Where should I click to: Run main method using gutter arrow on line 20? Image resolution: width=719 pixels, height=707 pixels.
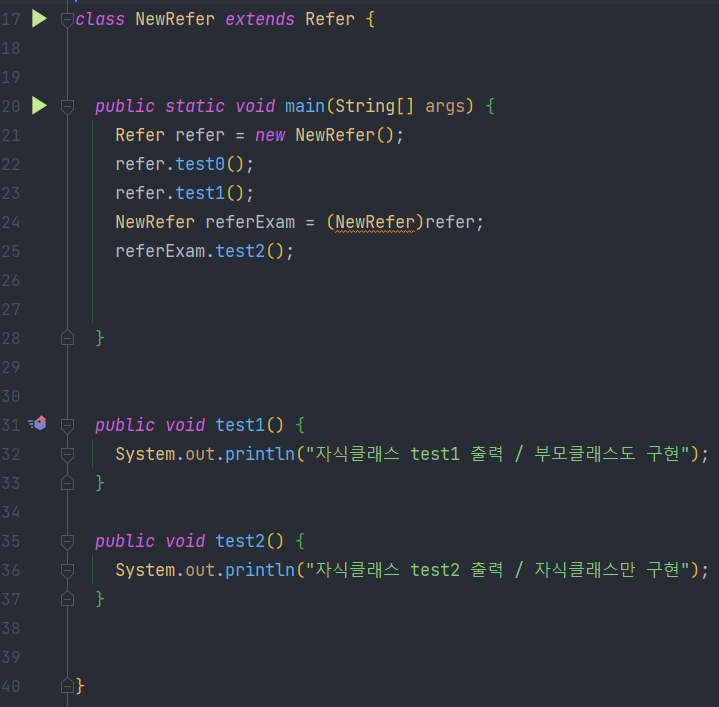pyautogui.click(x=39, y=106)
